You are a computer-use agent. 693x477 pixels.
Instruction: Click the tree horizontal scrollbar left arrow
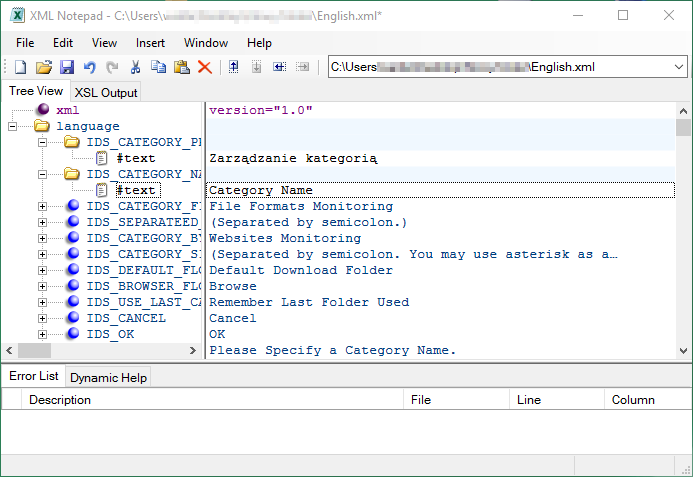pyautogui.click(x=9, y=351)
